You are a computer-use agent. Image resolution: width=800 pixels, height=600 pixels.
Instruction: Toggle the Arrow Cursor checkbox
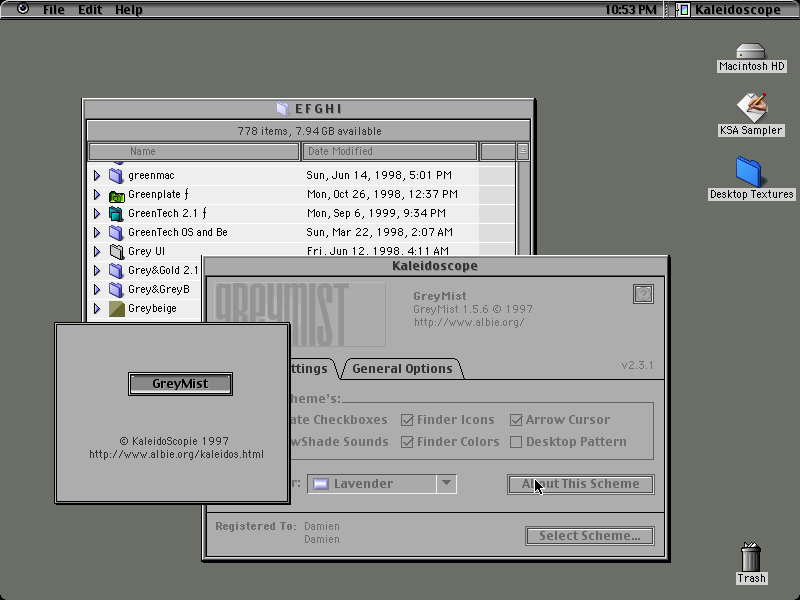516,420
